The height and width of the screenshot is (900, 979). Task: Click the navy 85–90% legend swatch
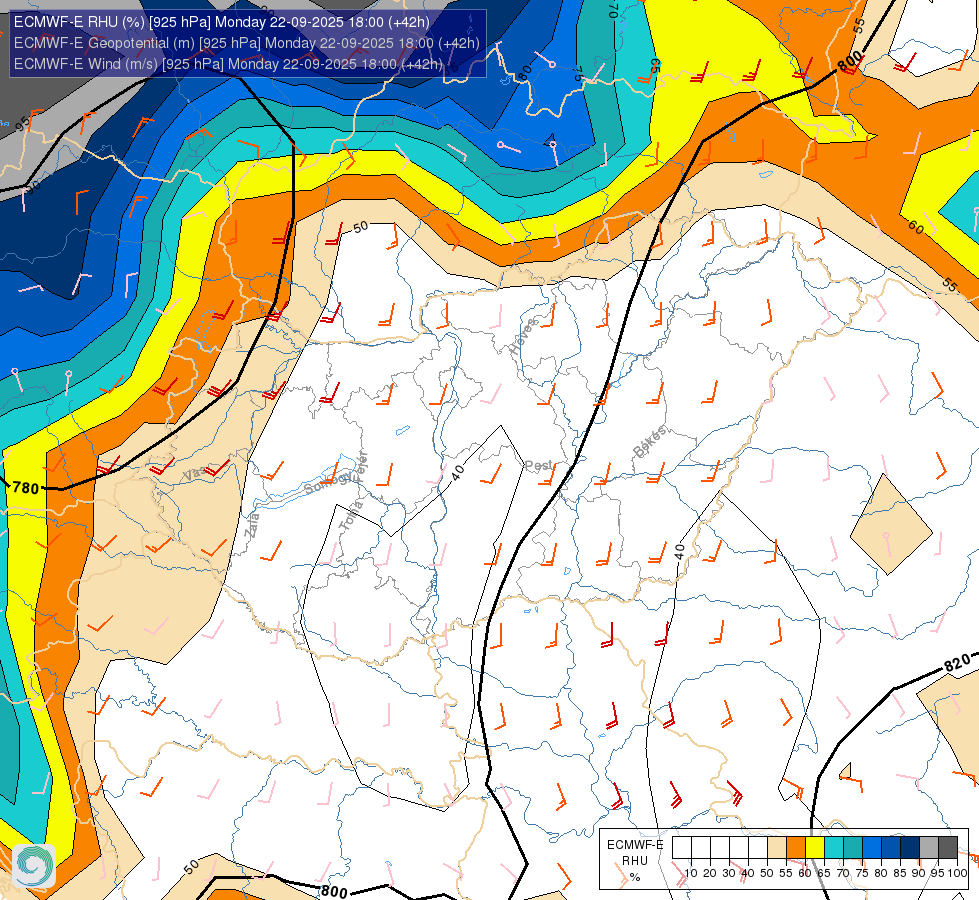pos(910,848)
